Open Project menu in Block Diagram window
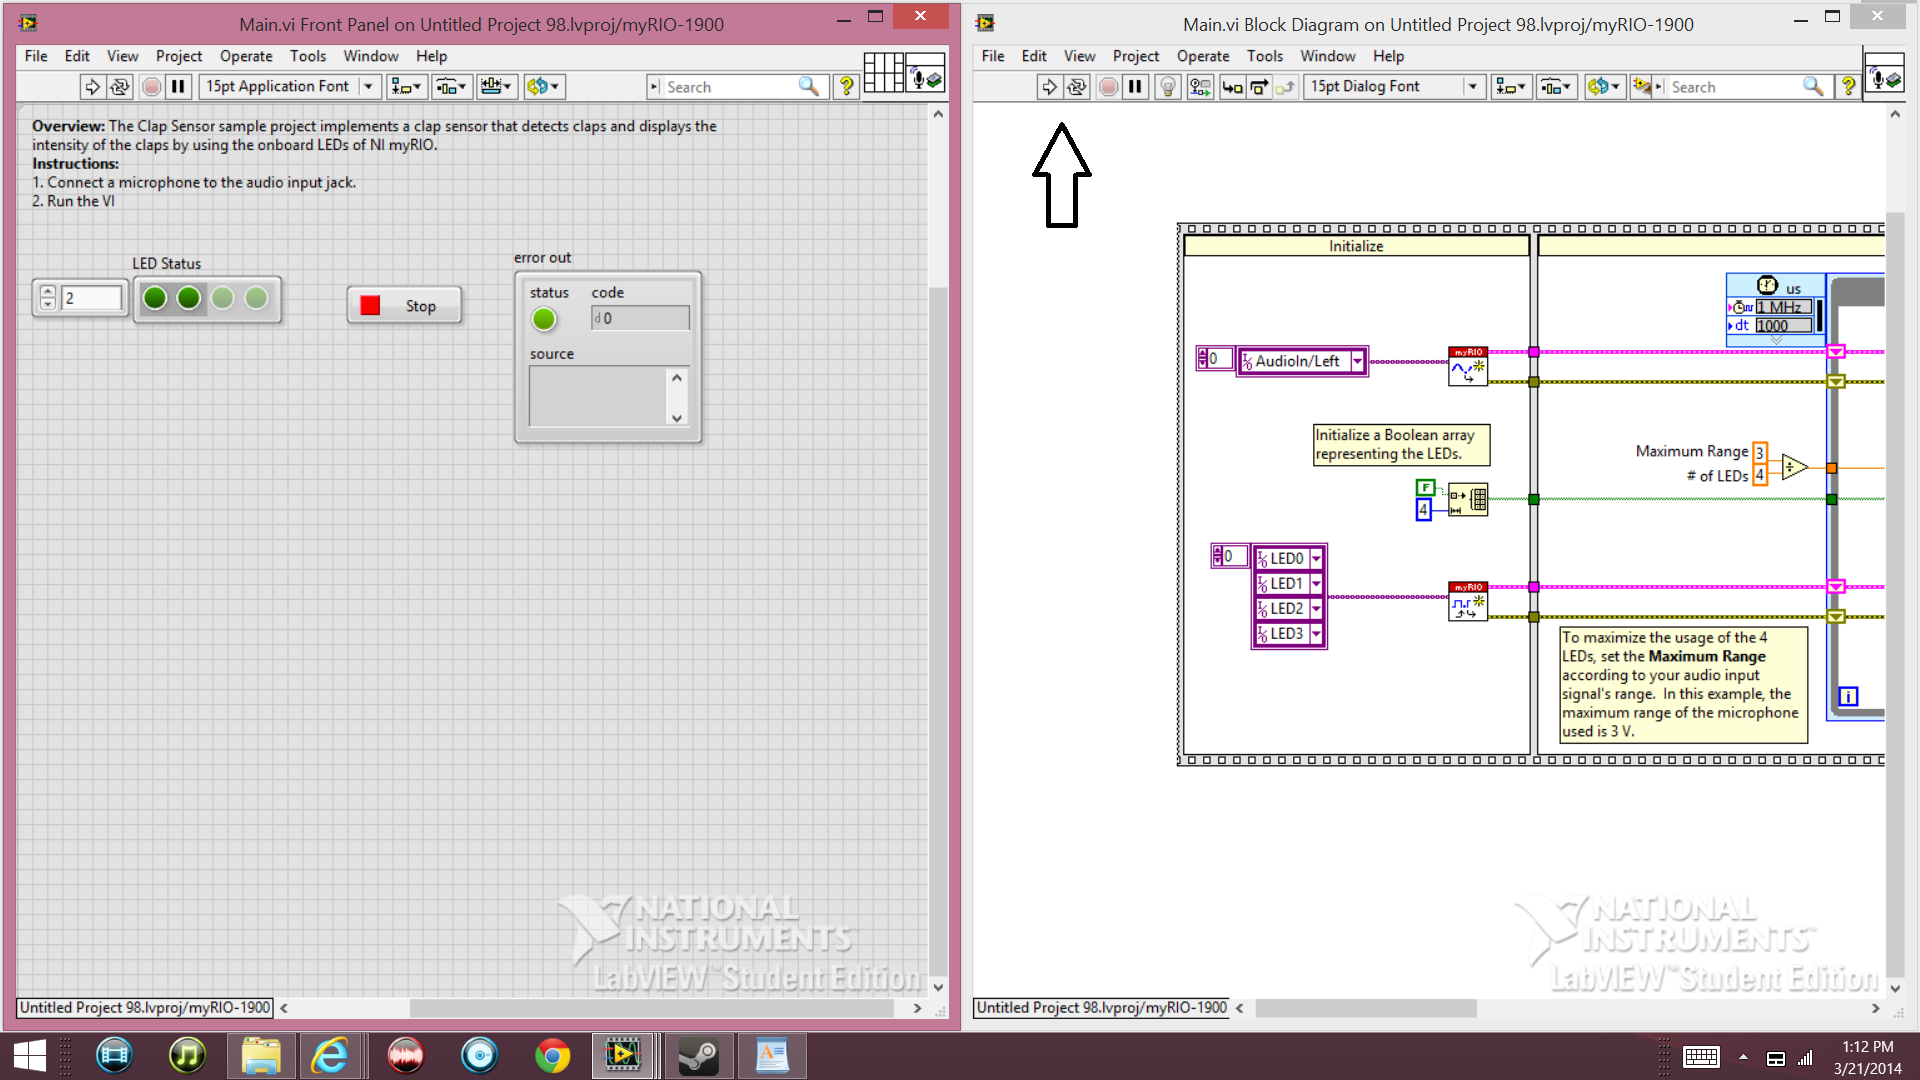1920x1080 pixels. click(x=1136, y=56)
